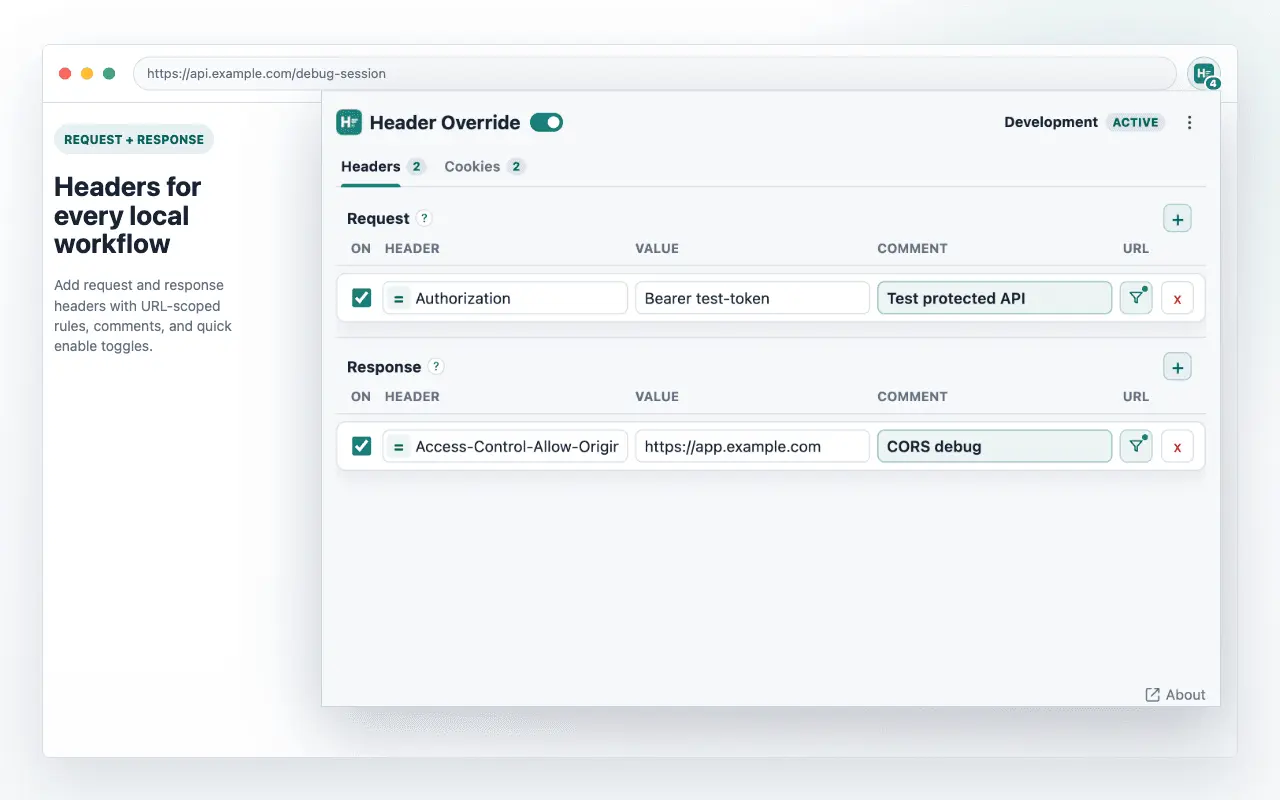Turn off the Header Override master switch
Image resolution: width=1280 pixels, height=800 pixels.
546,122
